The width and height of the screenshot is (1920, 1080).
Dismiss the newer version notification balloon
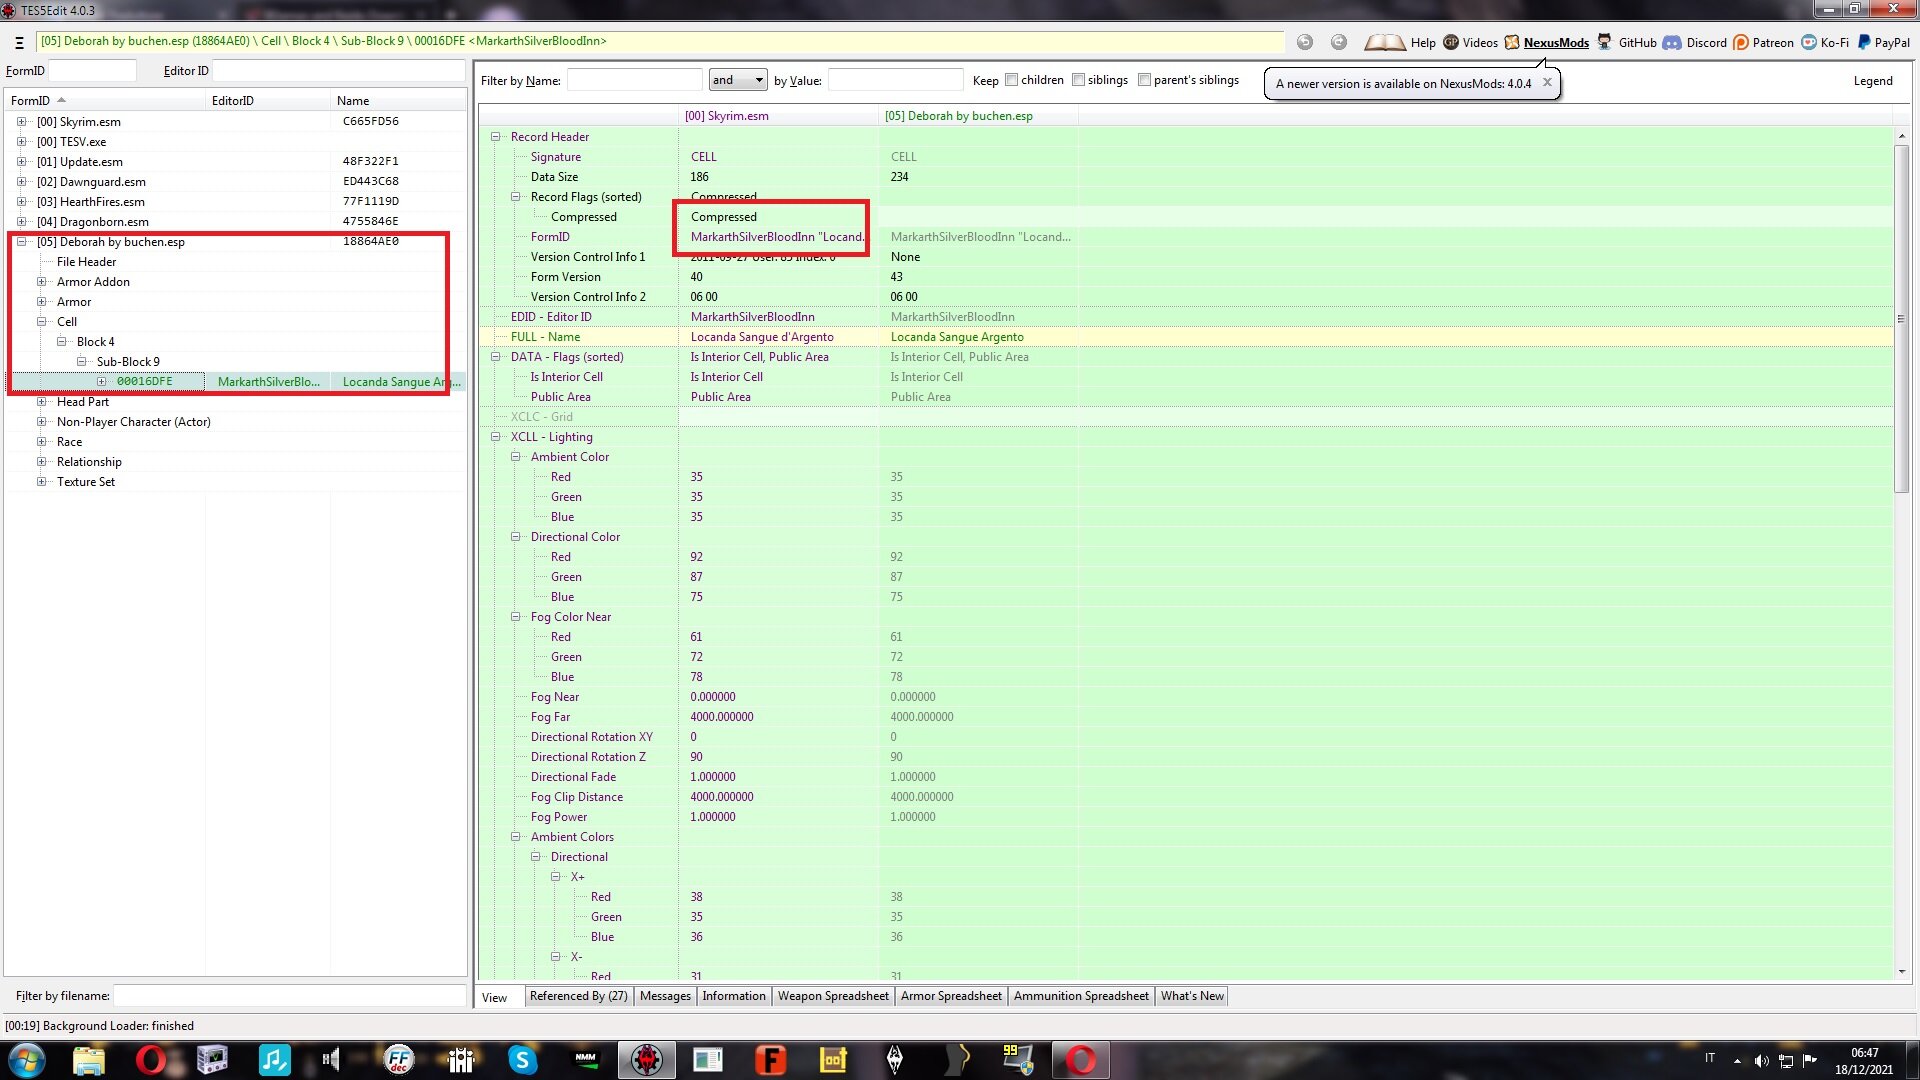click(x=1547, y=83)
